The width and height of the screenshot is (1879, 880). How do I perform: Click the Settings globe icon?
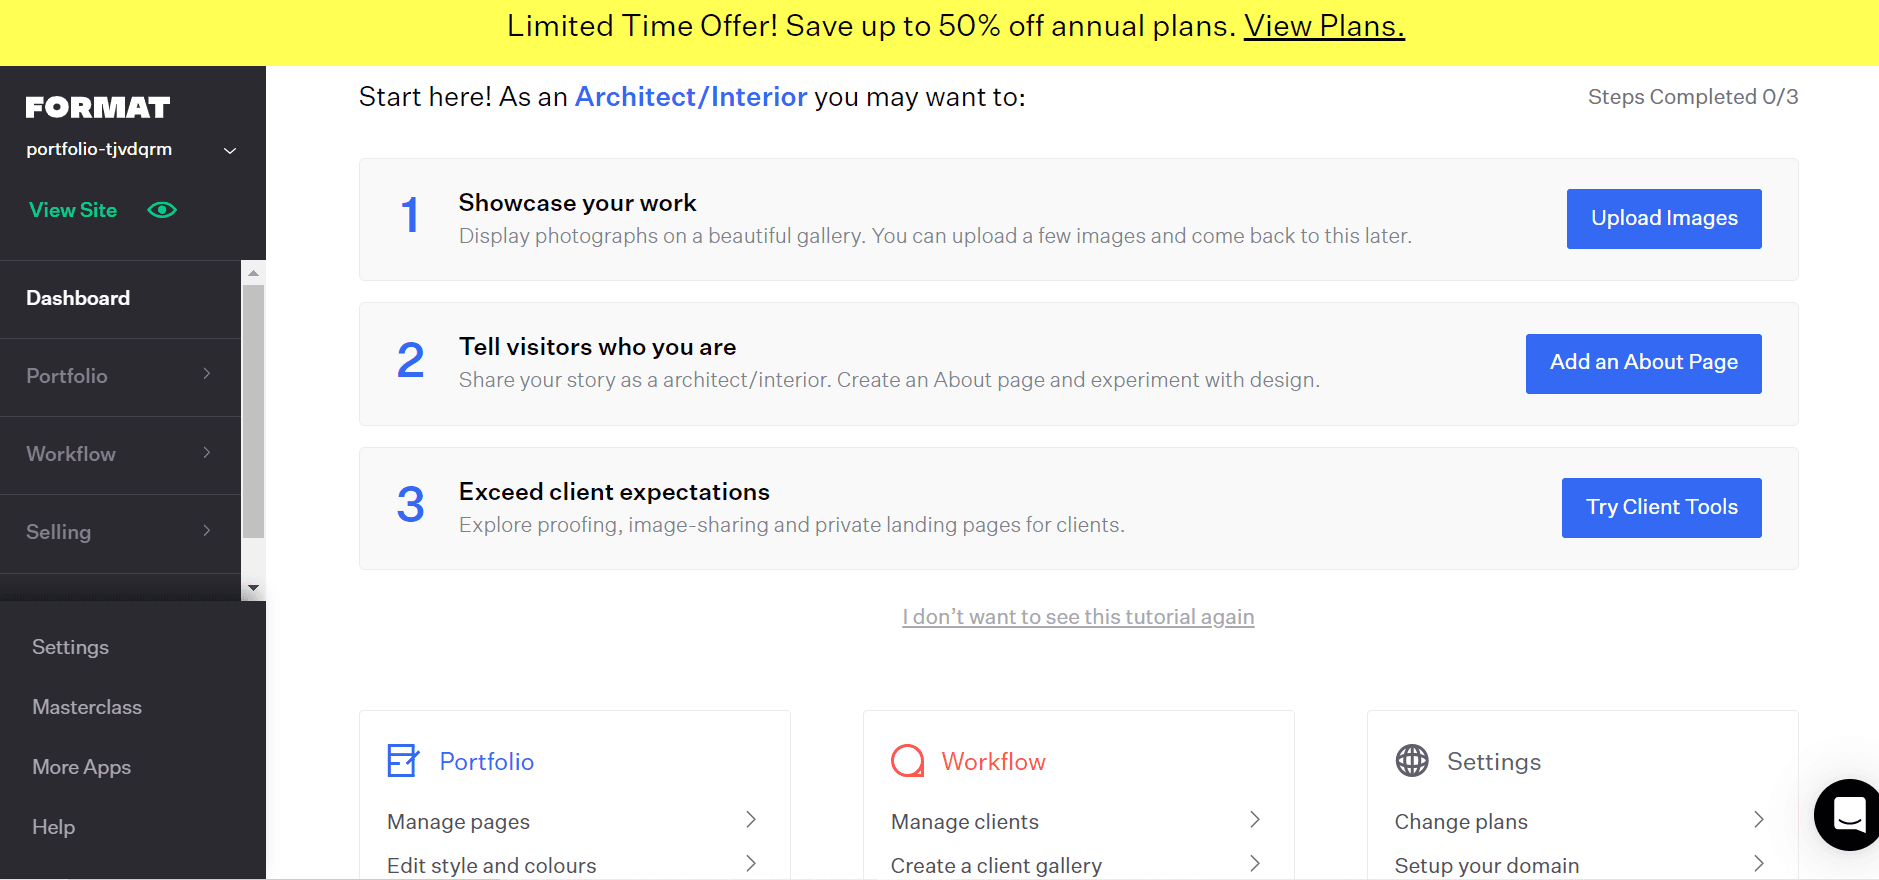(1411, 760)
